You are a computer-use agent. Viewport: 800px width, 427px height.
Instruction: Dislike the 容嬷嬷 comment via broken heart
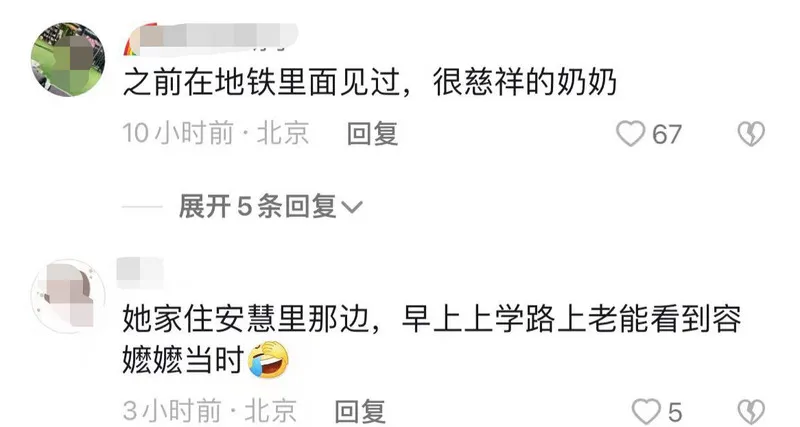tap(751, 412)
